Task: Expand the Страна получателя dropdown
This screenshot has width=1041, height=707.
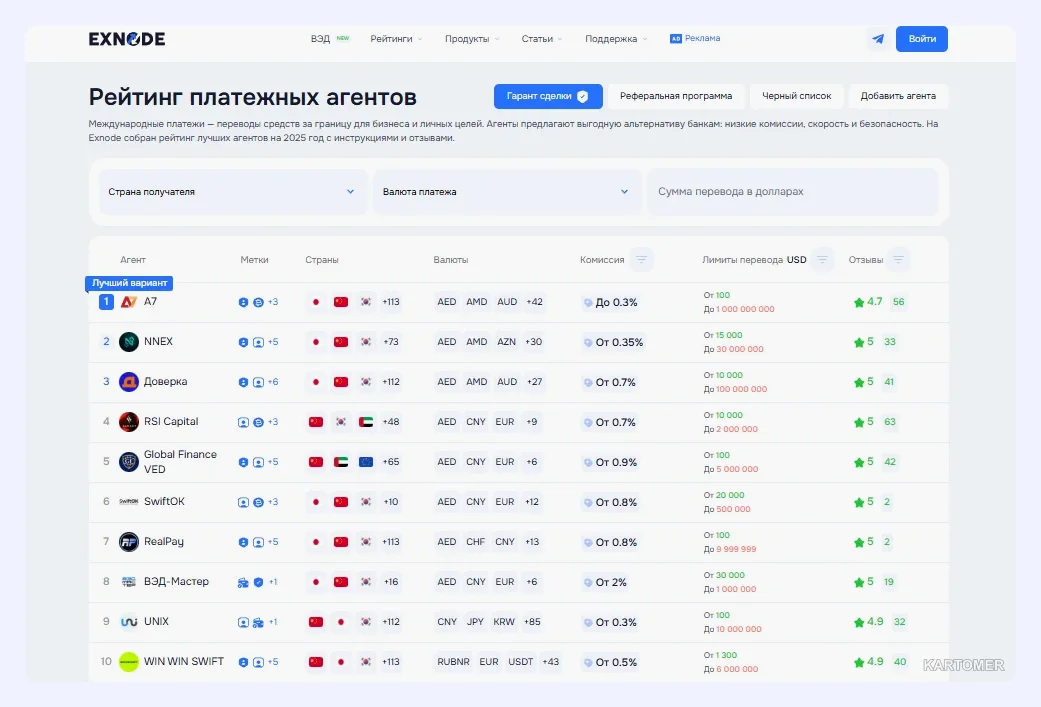Action: tap(232, 192)
